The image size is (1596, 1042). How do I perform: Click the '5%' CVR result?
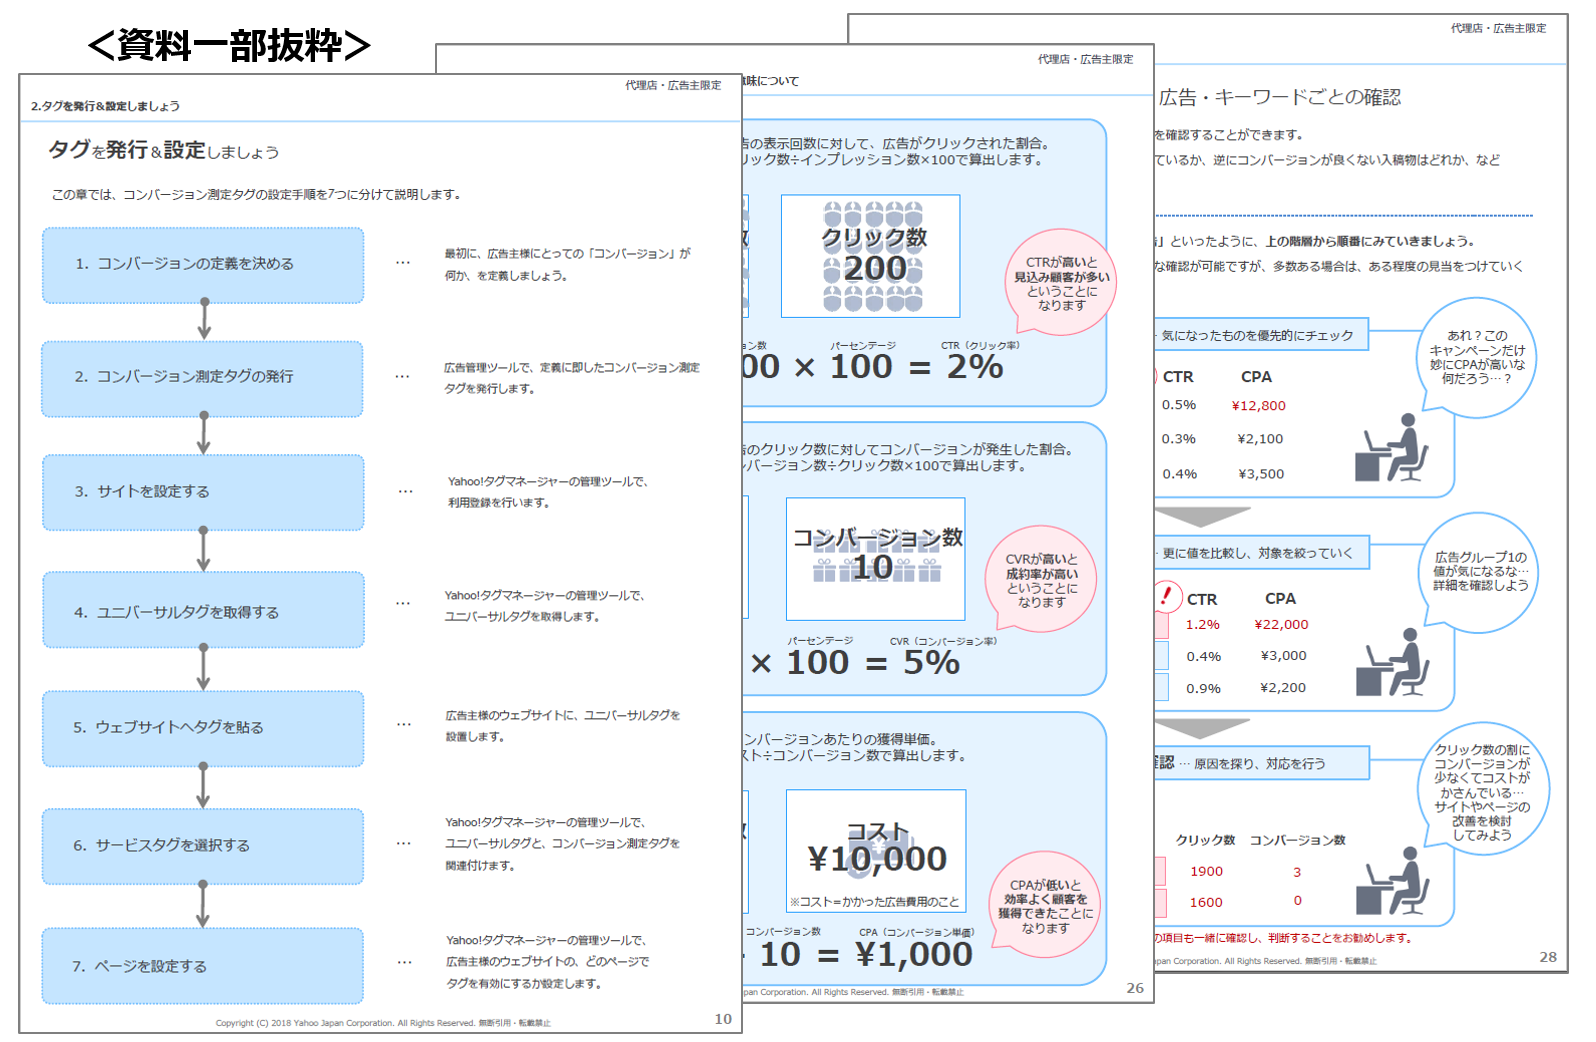point(931,662)
